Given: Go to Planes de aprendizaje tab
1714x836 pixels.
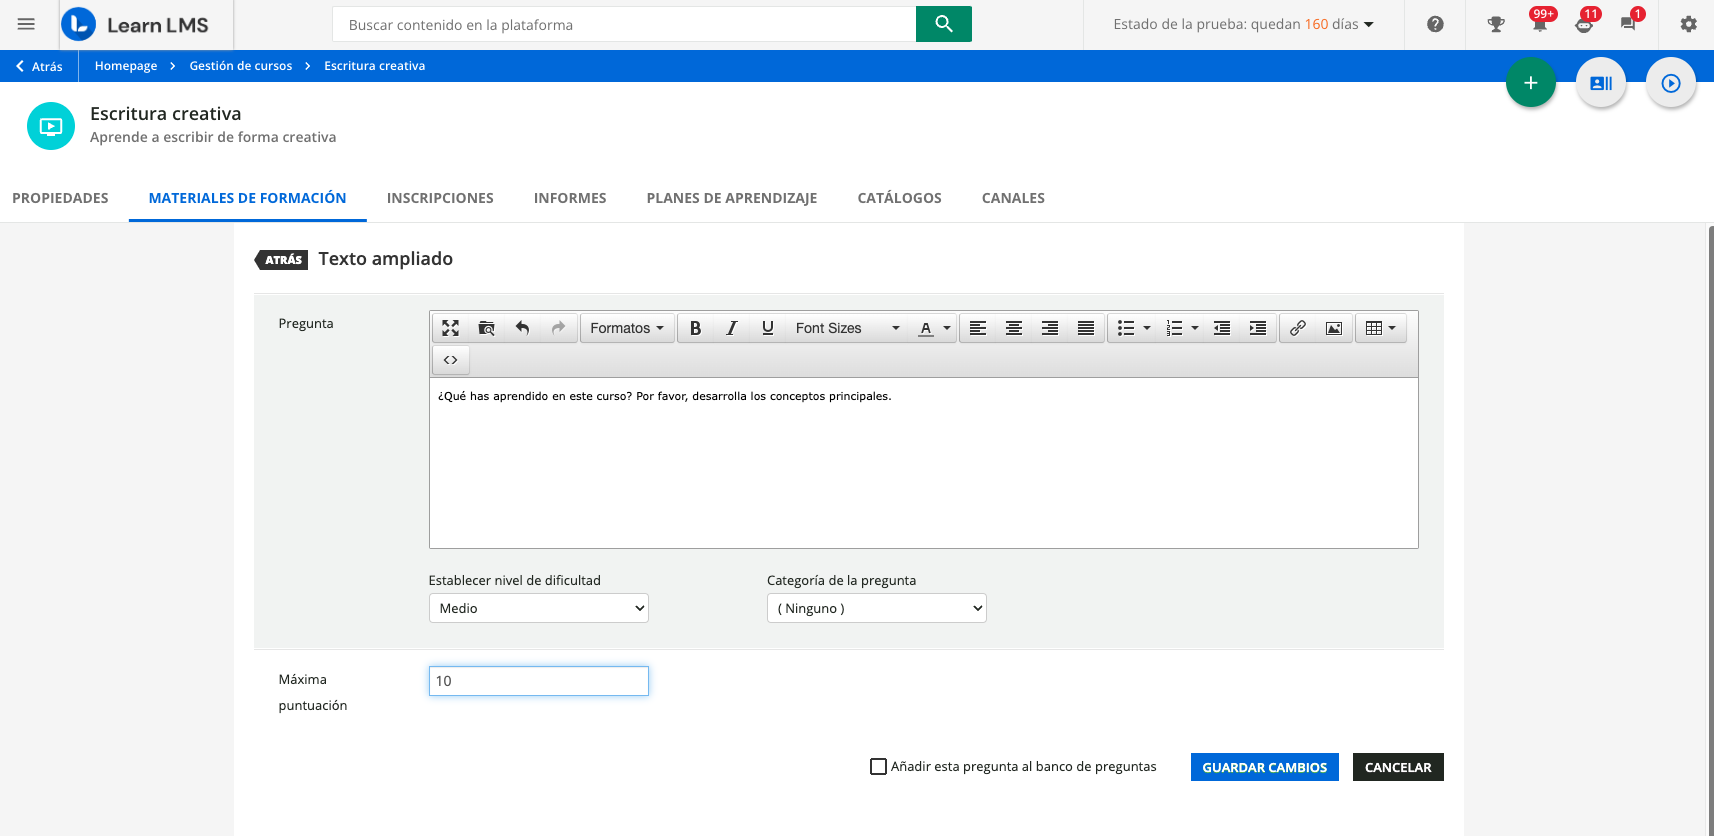Looking at the screenshot, I should pos(732,198).
